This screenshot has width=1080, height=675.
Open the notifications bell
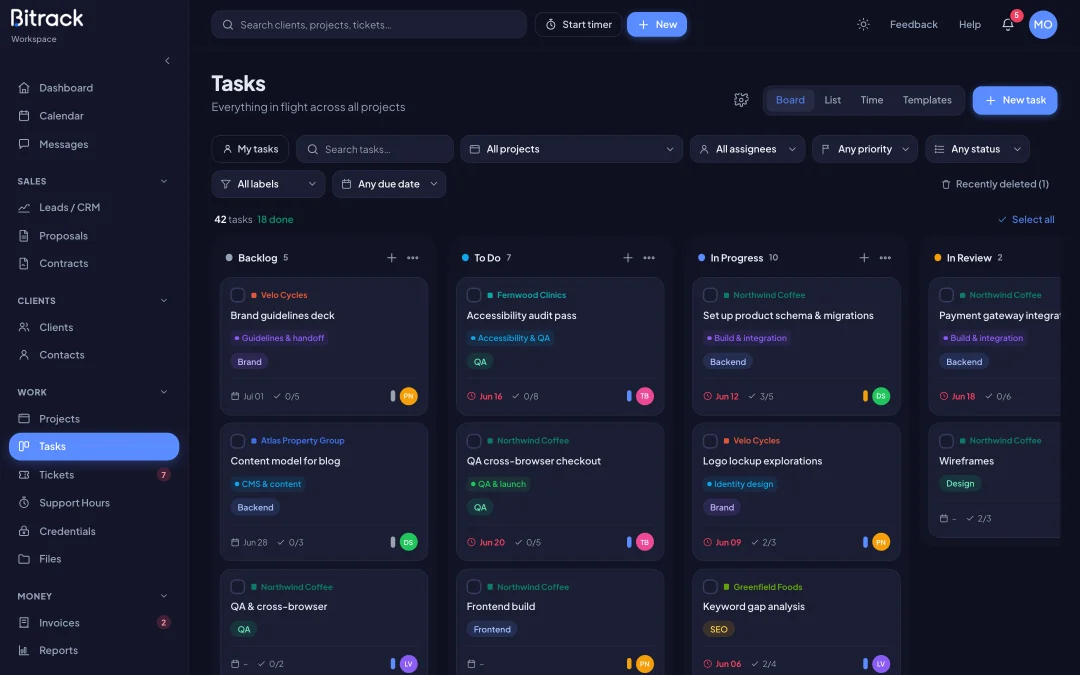click(x=1008, y=24)
